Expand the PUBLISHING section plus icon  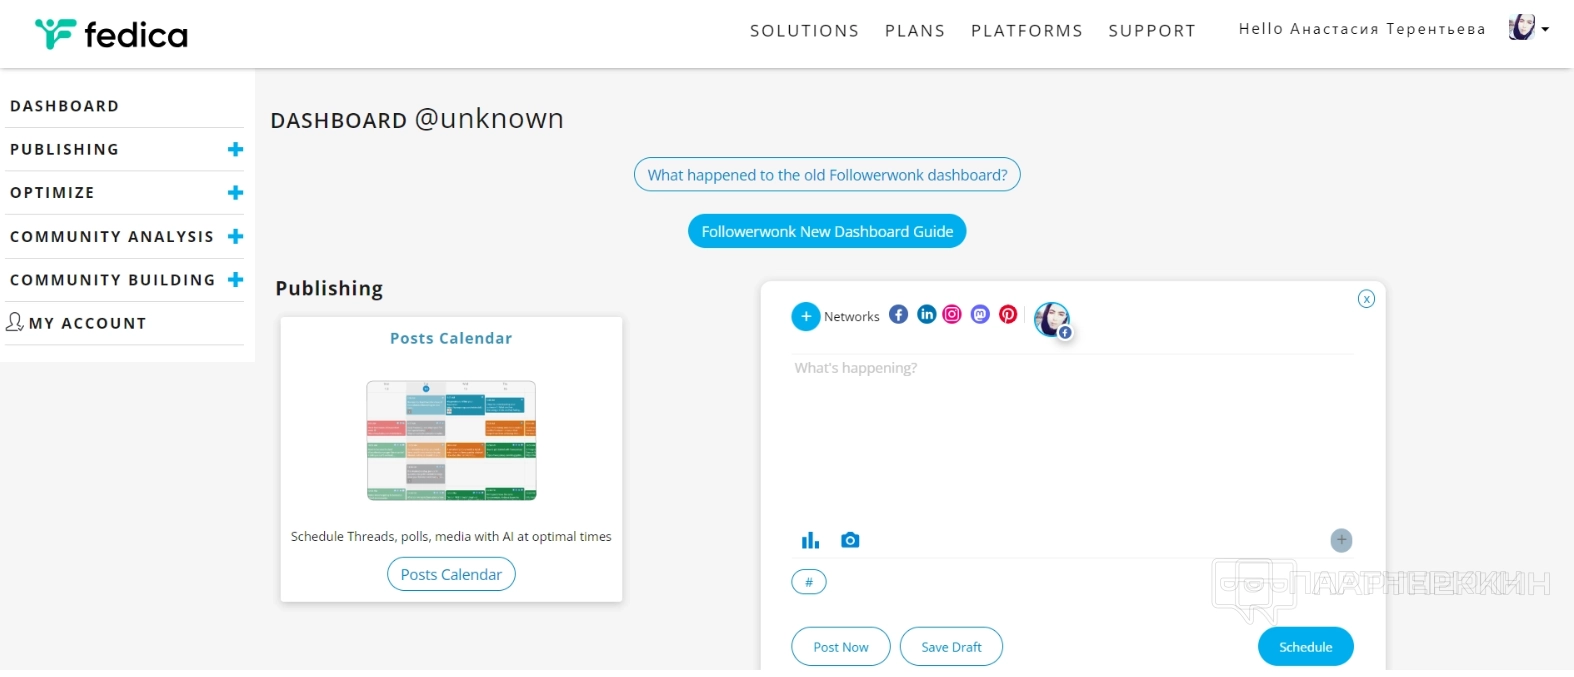[236, 149]
